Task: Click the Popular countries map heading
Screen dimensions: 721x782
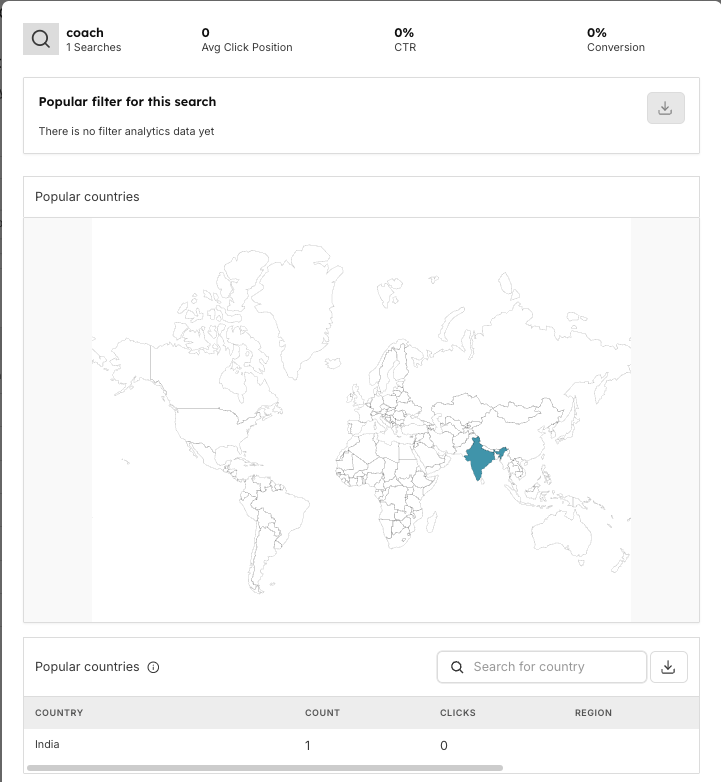Action: (x=87, y=197)
